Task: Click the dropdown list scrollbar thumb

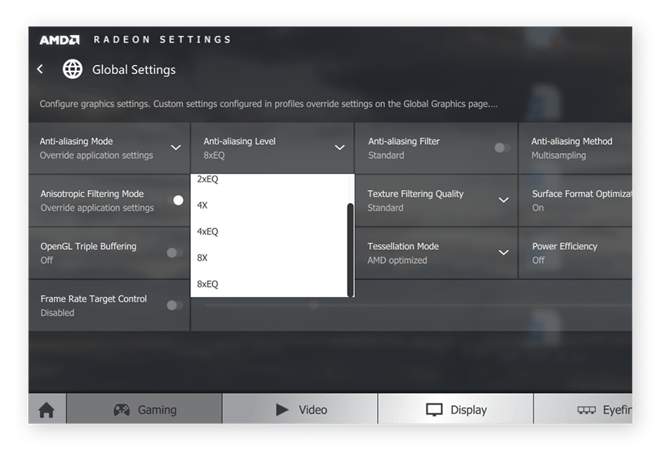Action: point(350,250)
